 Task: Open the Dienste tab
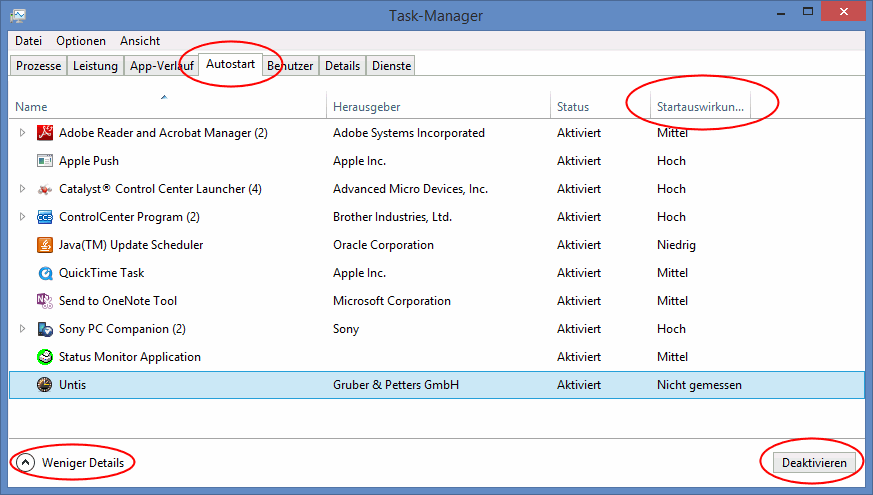pyautogui.click(x=391, y=66)
